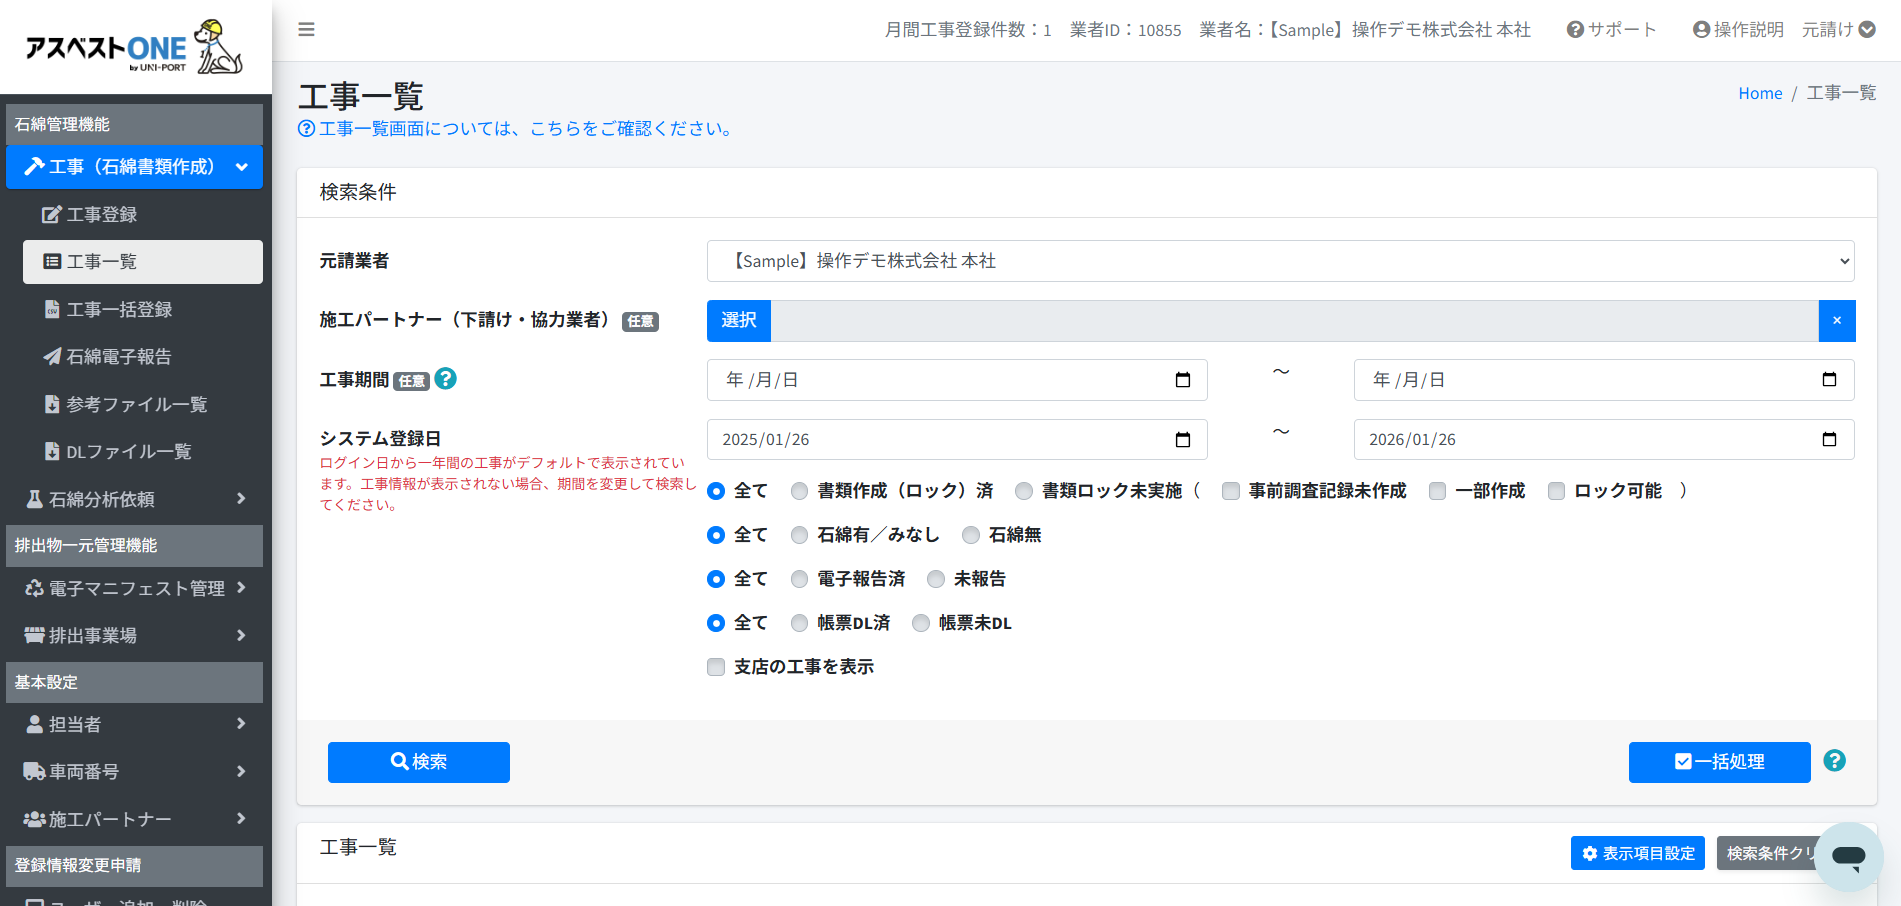Open 石綿電子報告 sidebar item
Viewport: 1901px width, 906px height.
(x=118, y=357)
